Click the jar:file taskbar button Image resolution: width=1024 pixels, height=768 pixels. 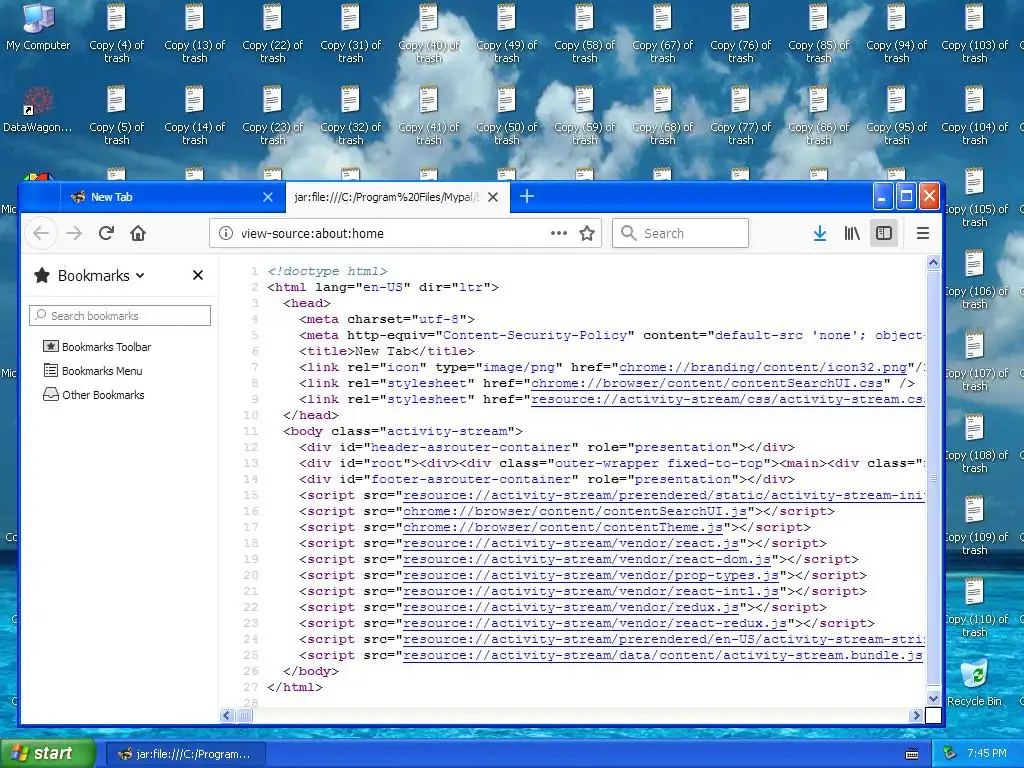(186, 754)
